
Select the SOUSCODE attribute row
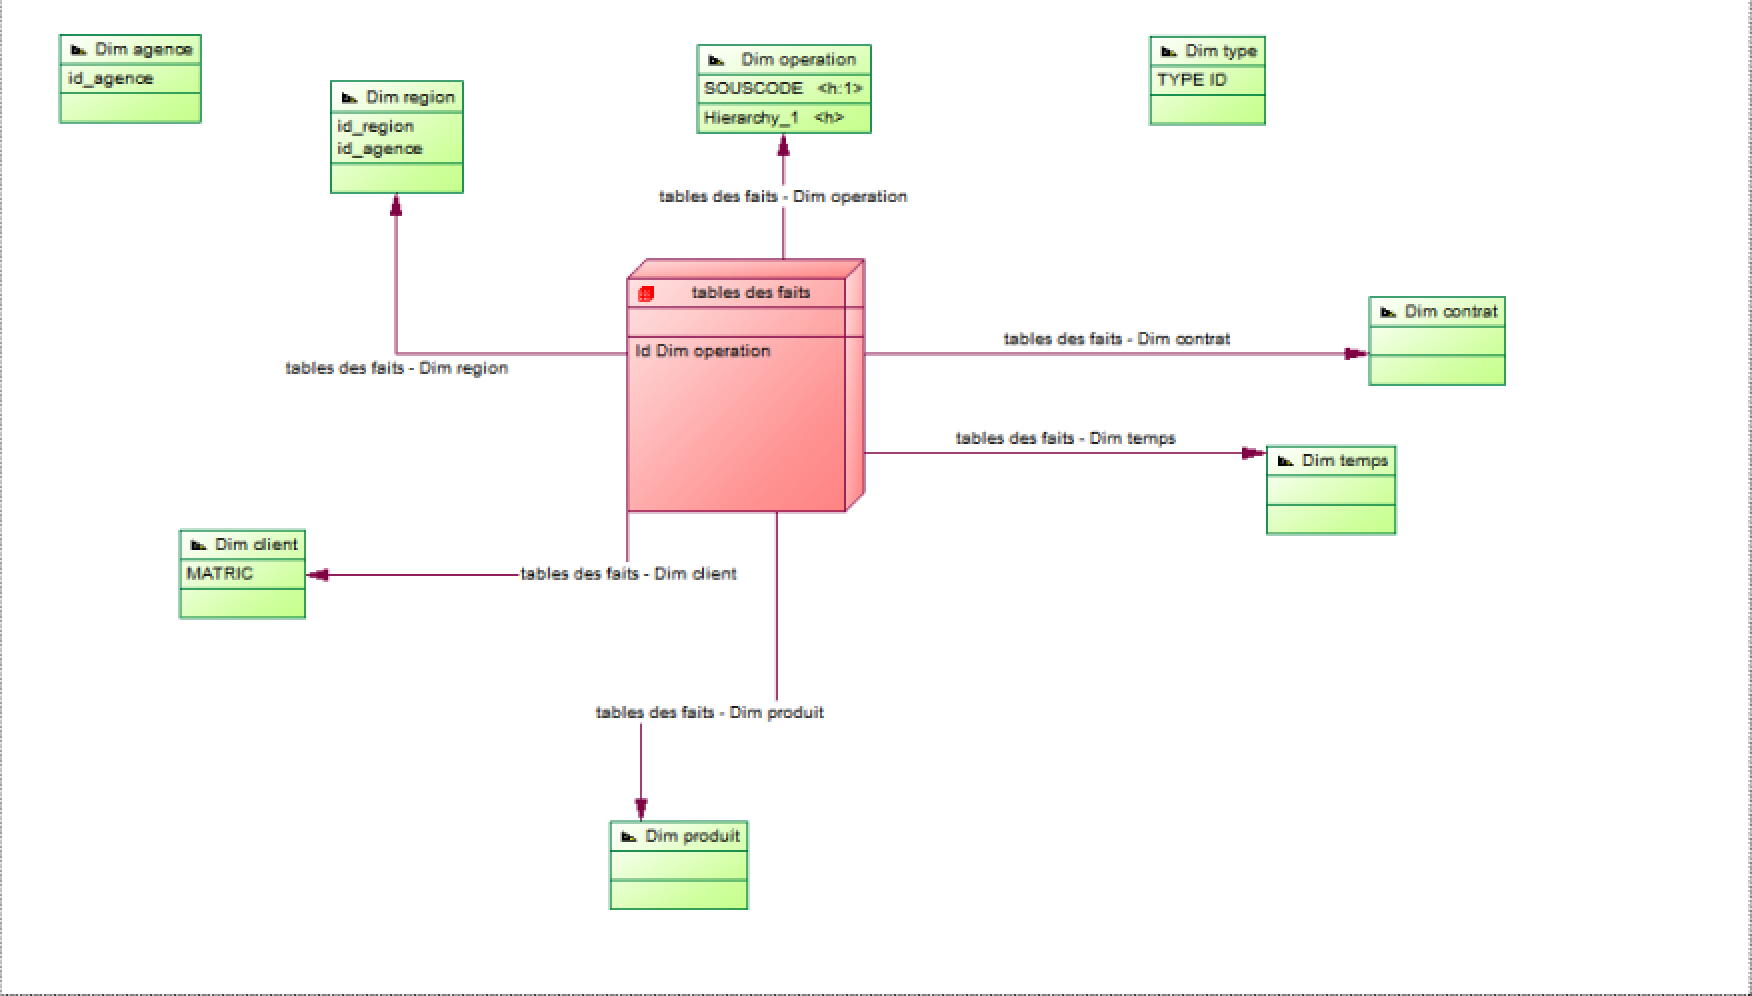click(x=784, y=88)
